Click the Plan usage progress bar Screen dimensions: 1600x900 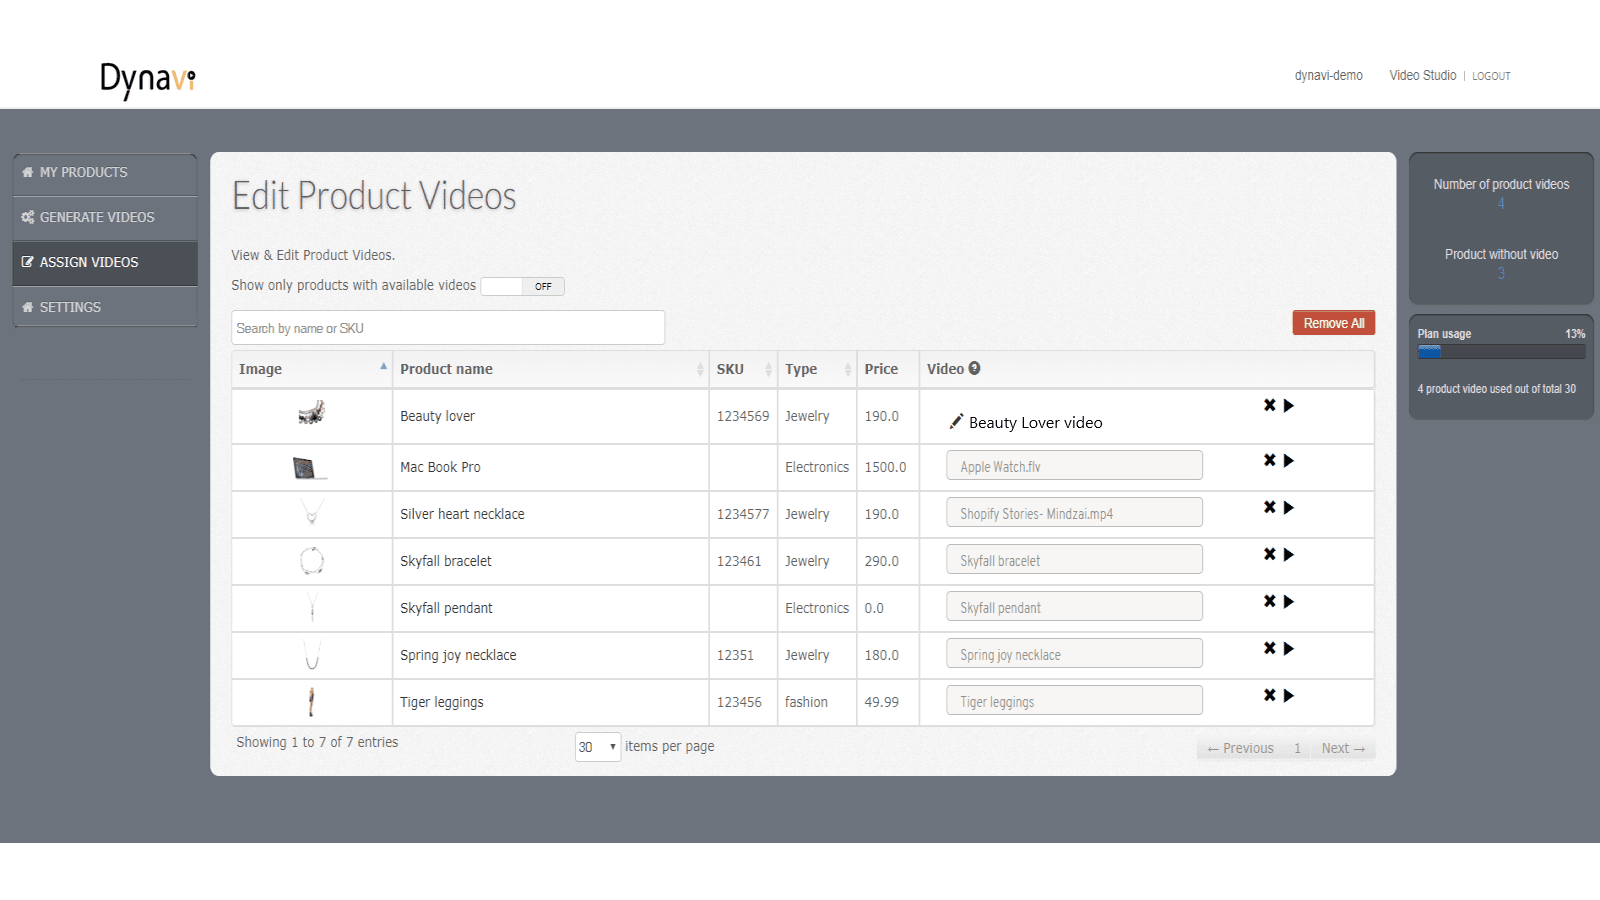click(1499, 350)
